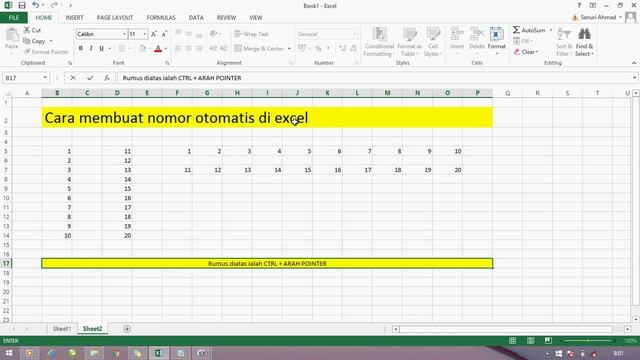Click the AutoSum sigma button
The image size is (640, 360).
click(529, 30)
